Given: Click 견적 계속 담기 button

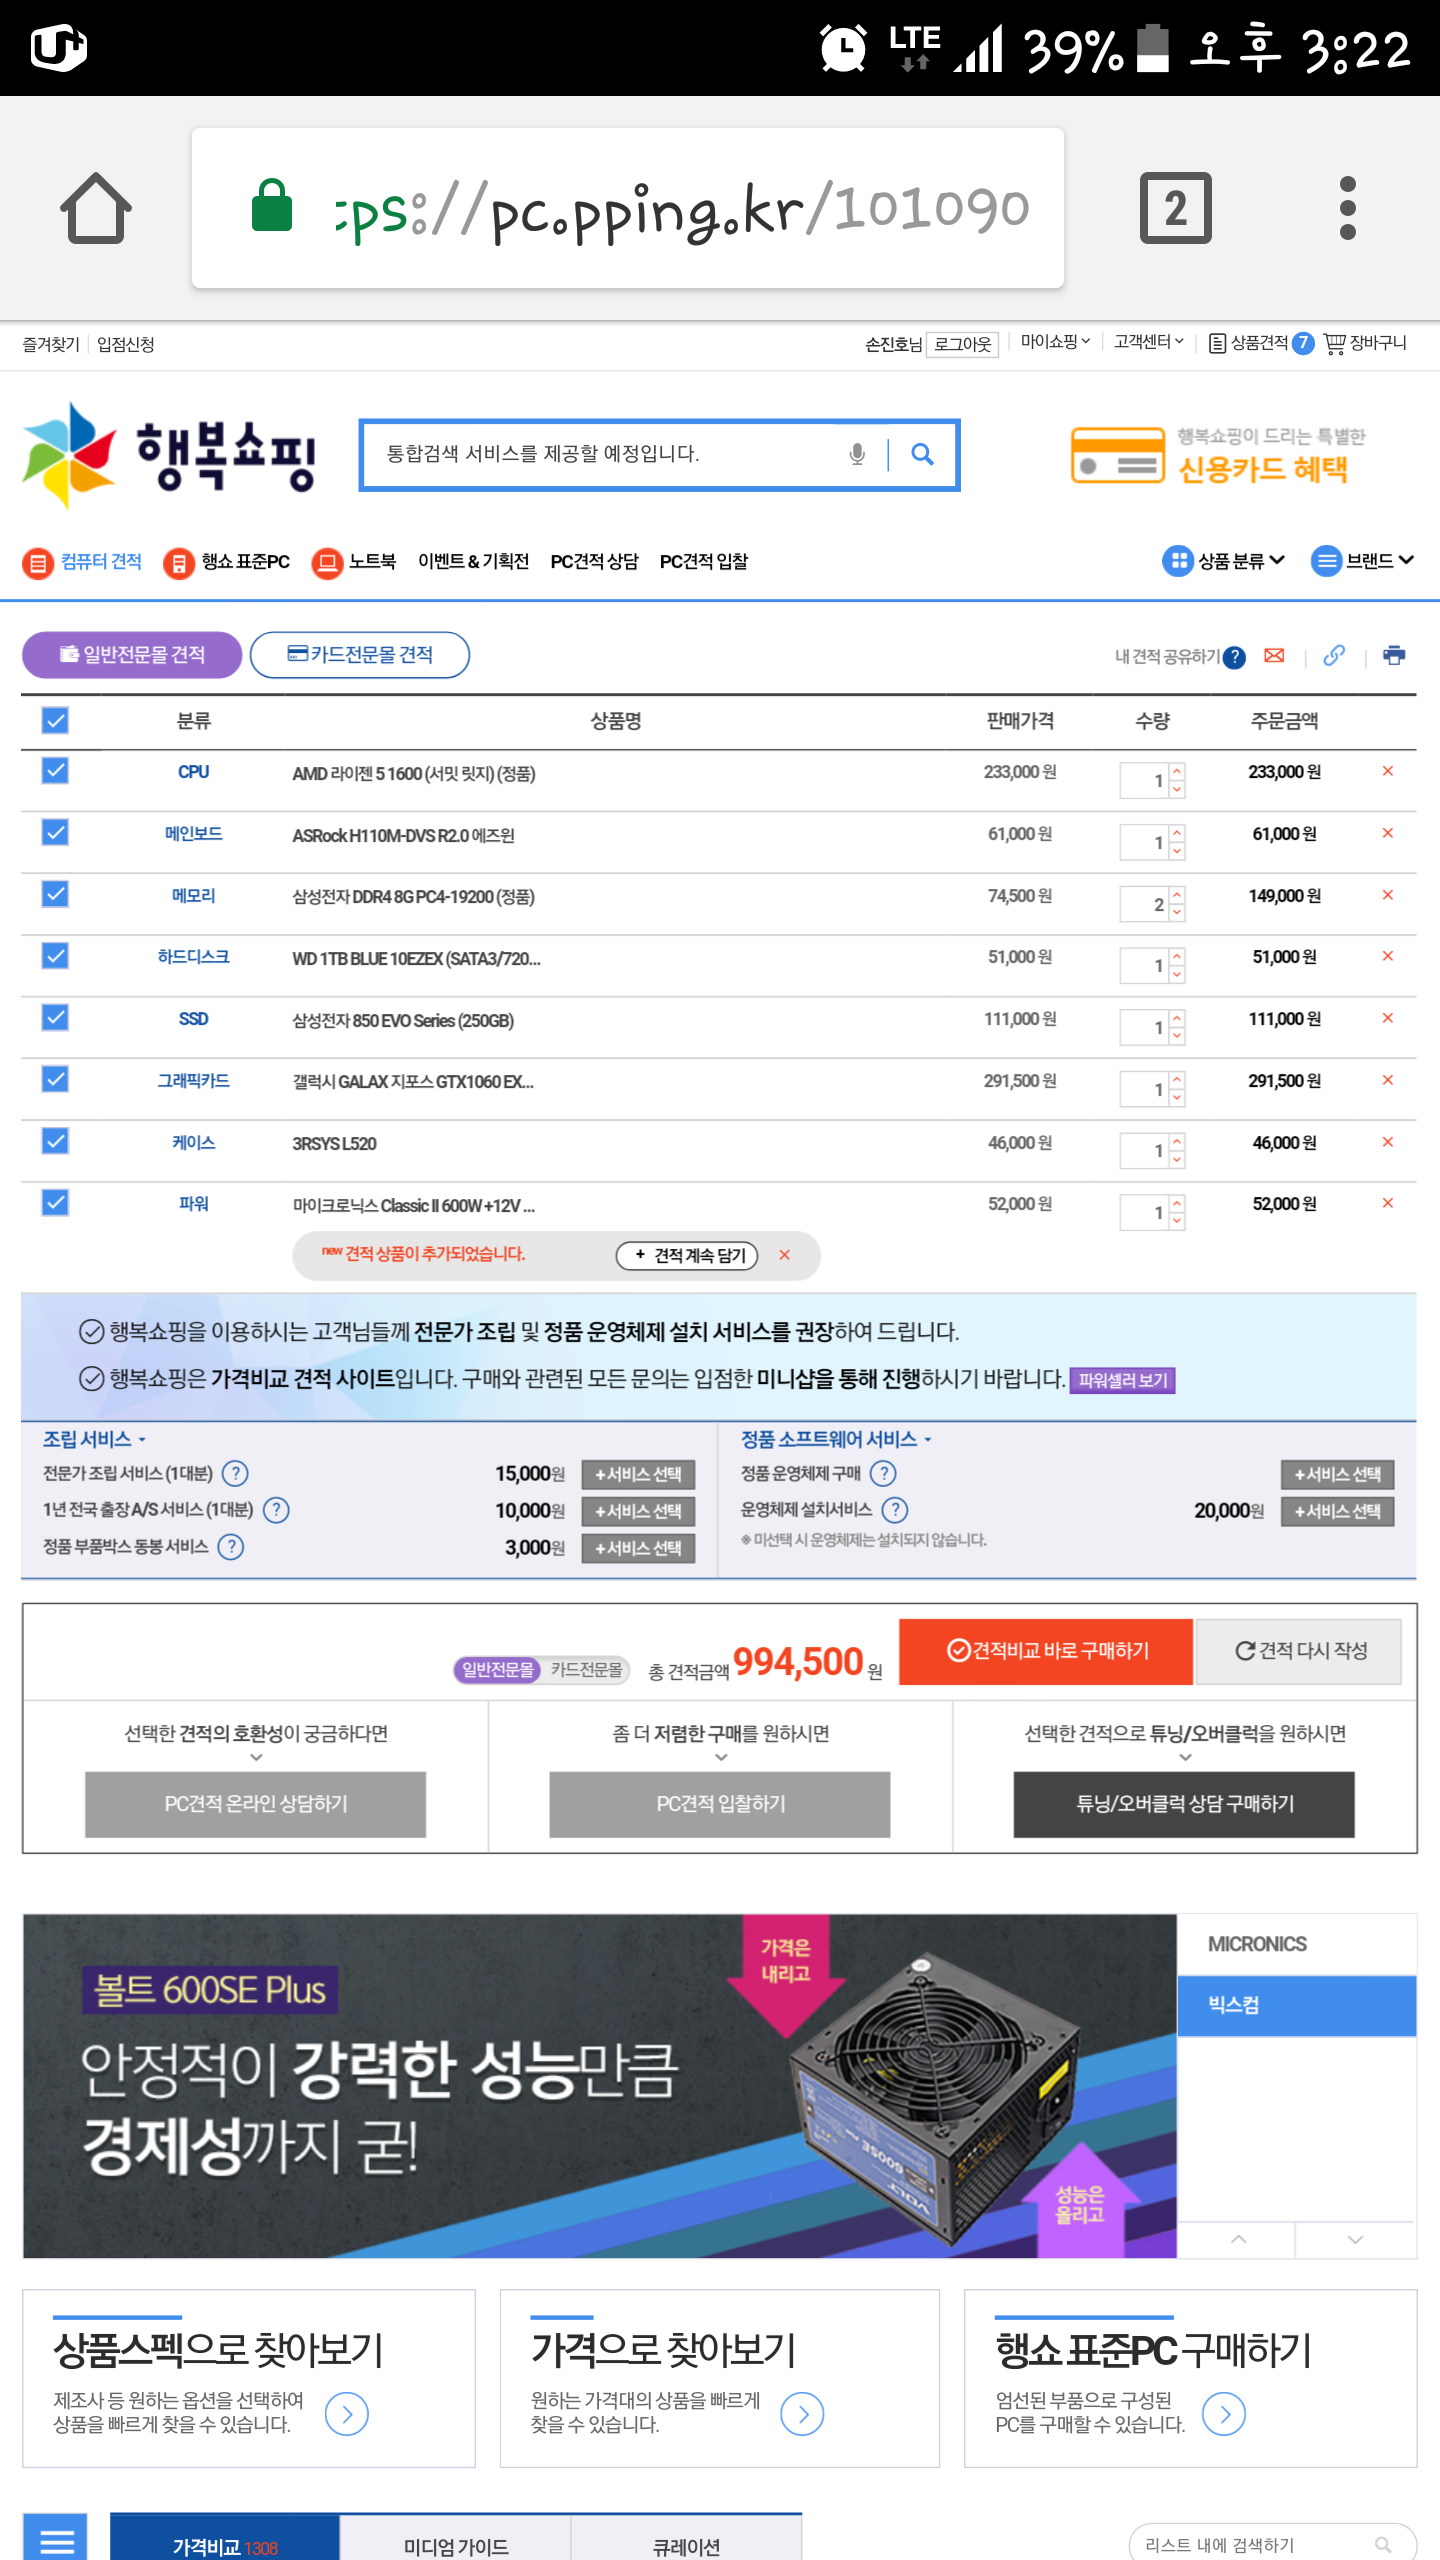Looking at the screenshot, I should (687, 1256).
